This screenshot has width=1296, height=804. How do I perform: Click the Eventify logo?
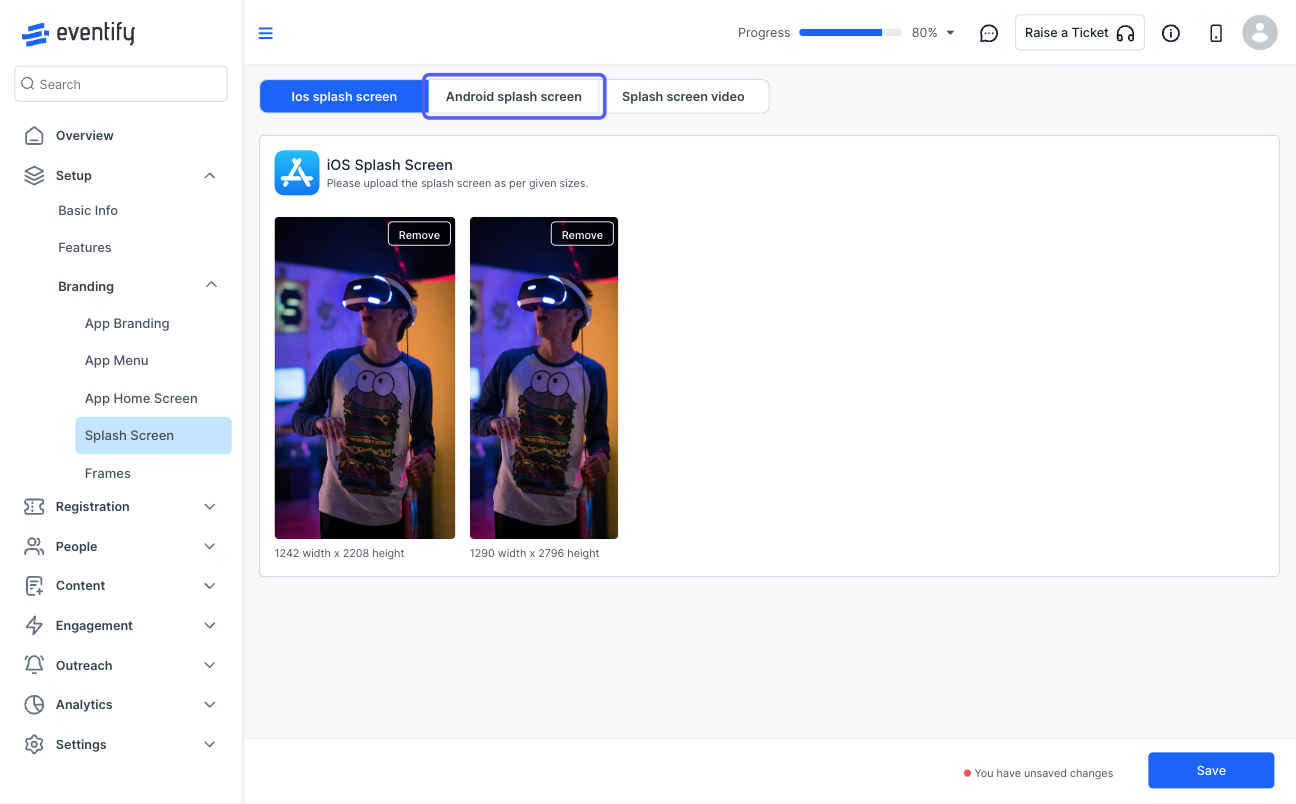coord(78,33)
